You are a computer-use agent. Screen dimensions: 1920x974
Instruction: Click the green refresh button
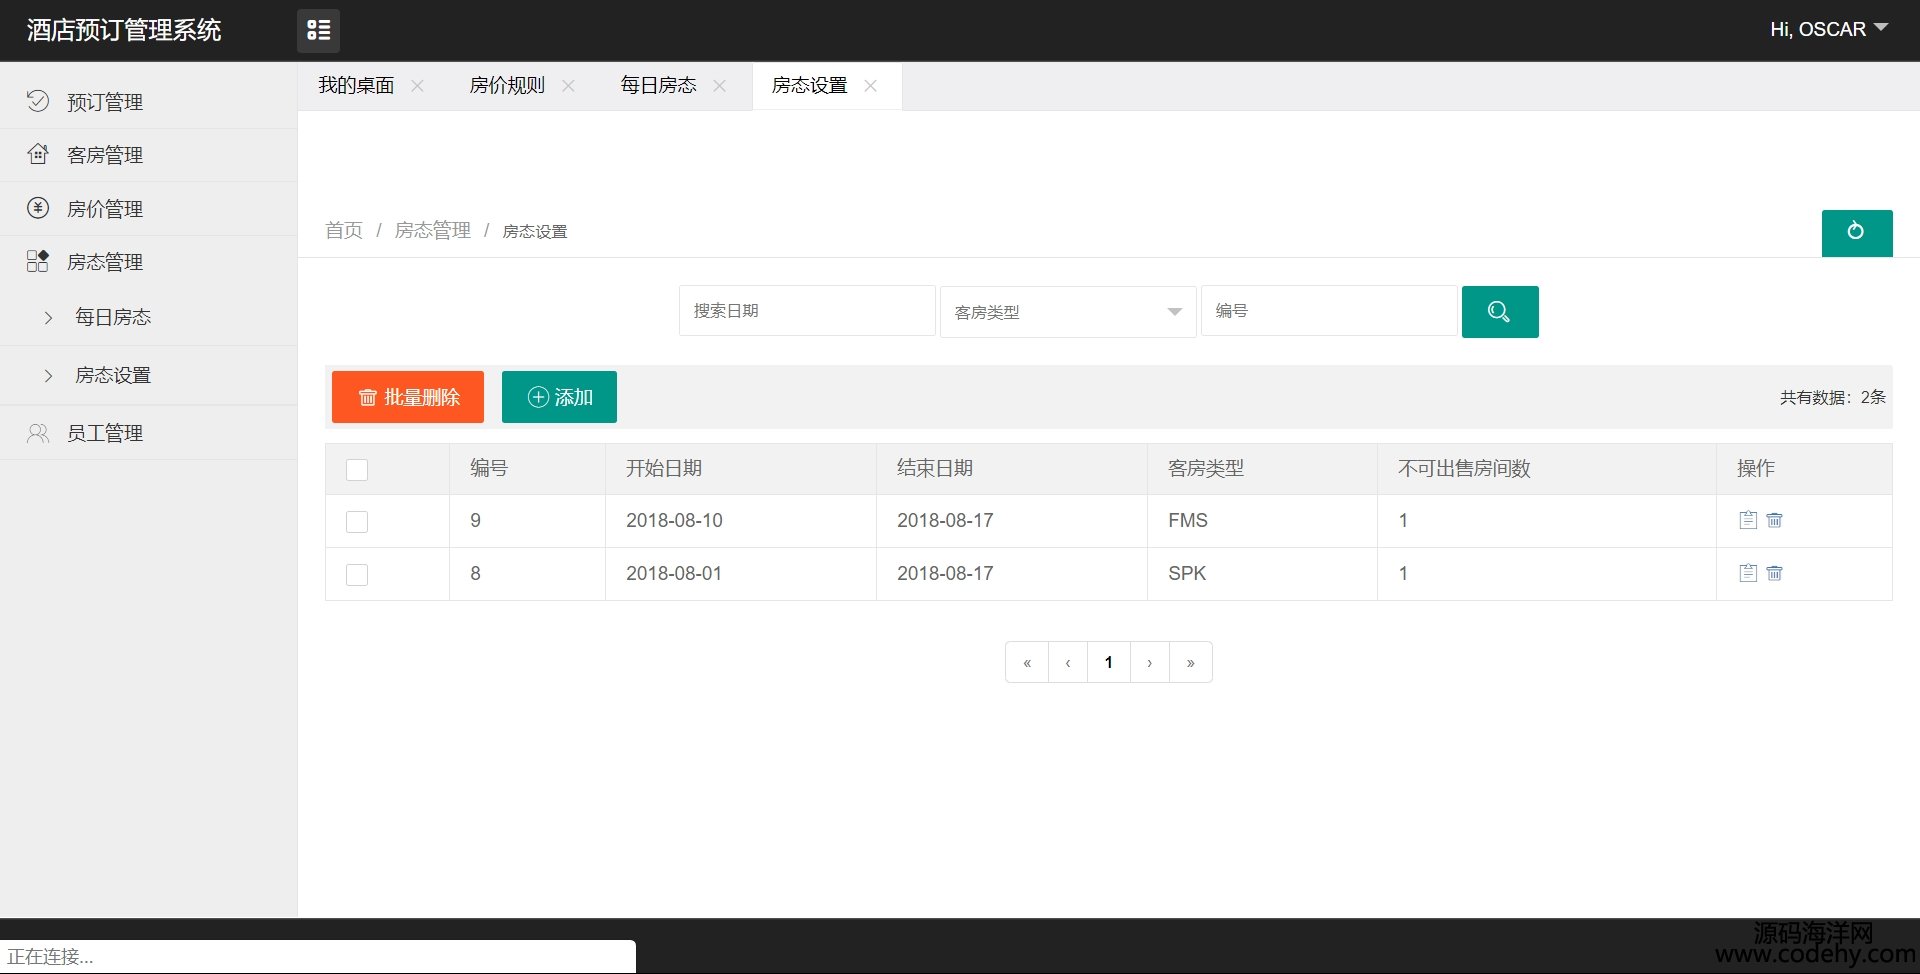pos(1857,233)
